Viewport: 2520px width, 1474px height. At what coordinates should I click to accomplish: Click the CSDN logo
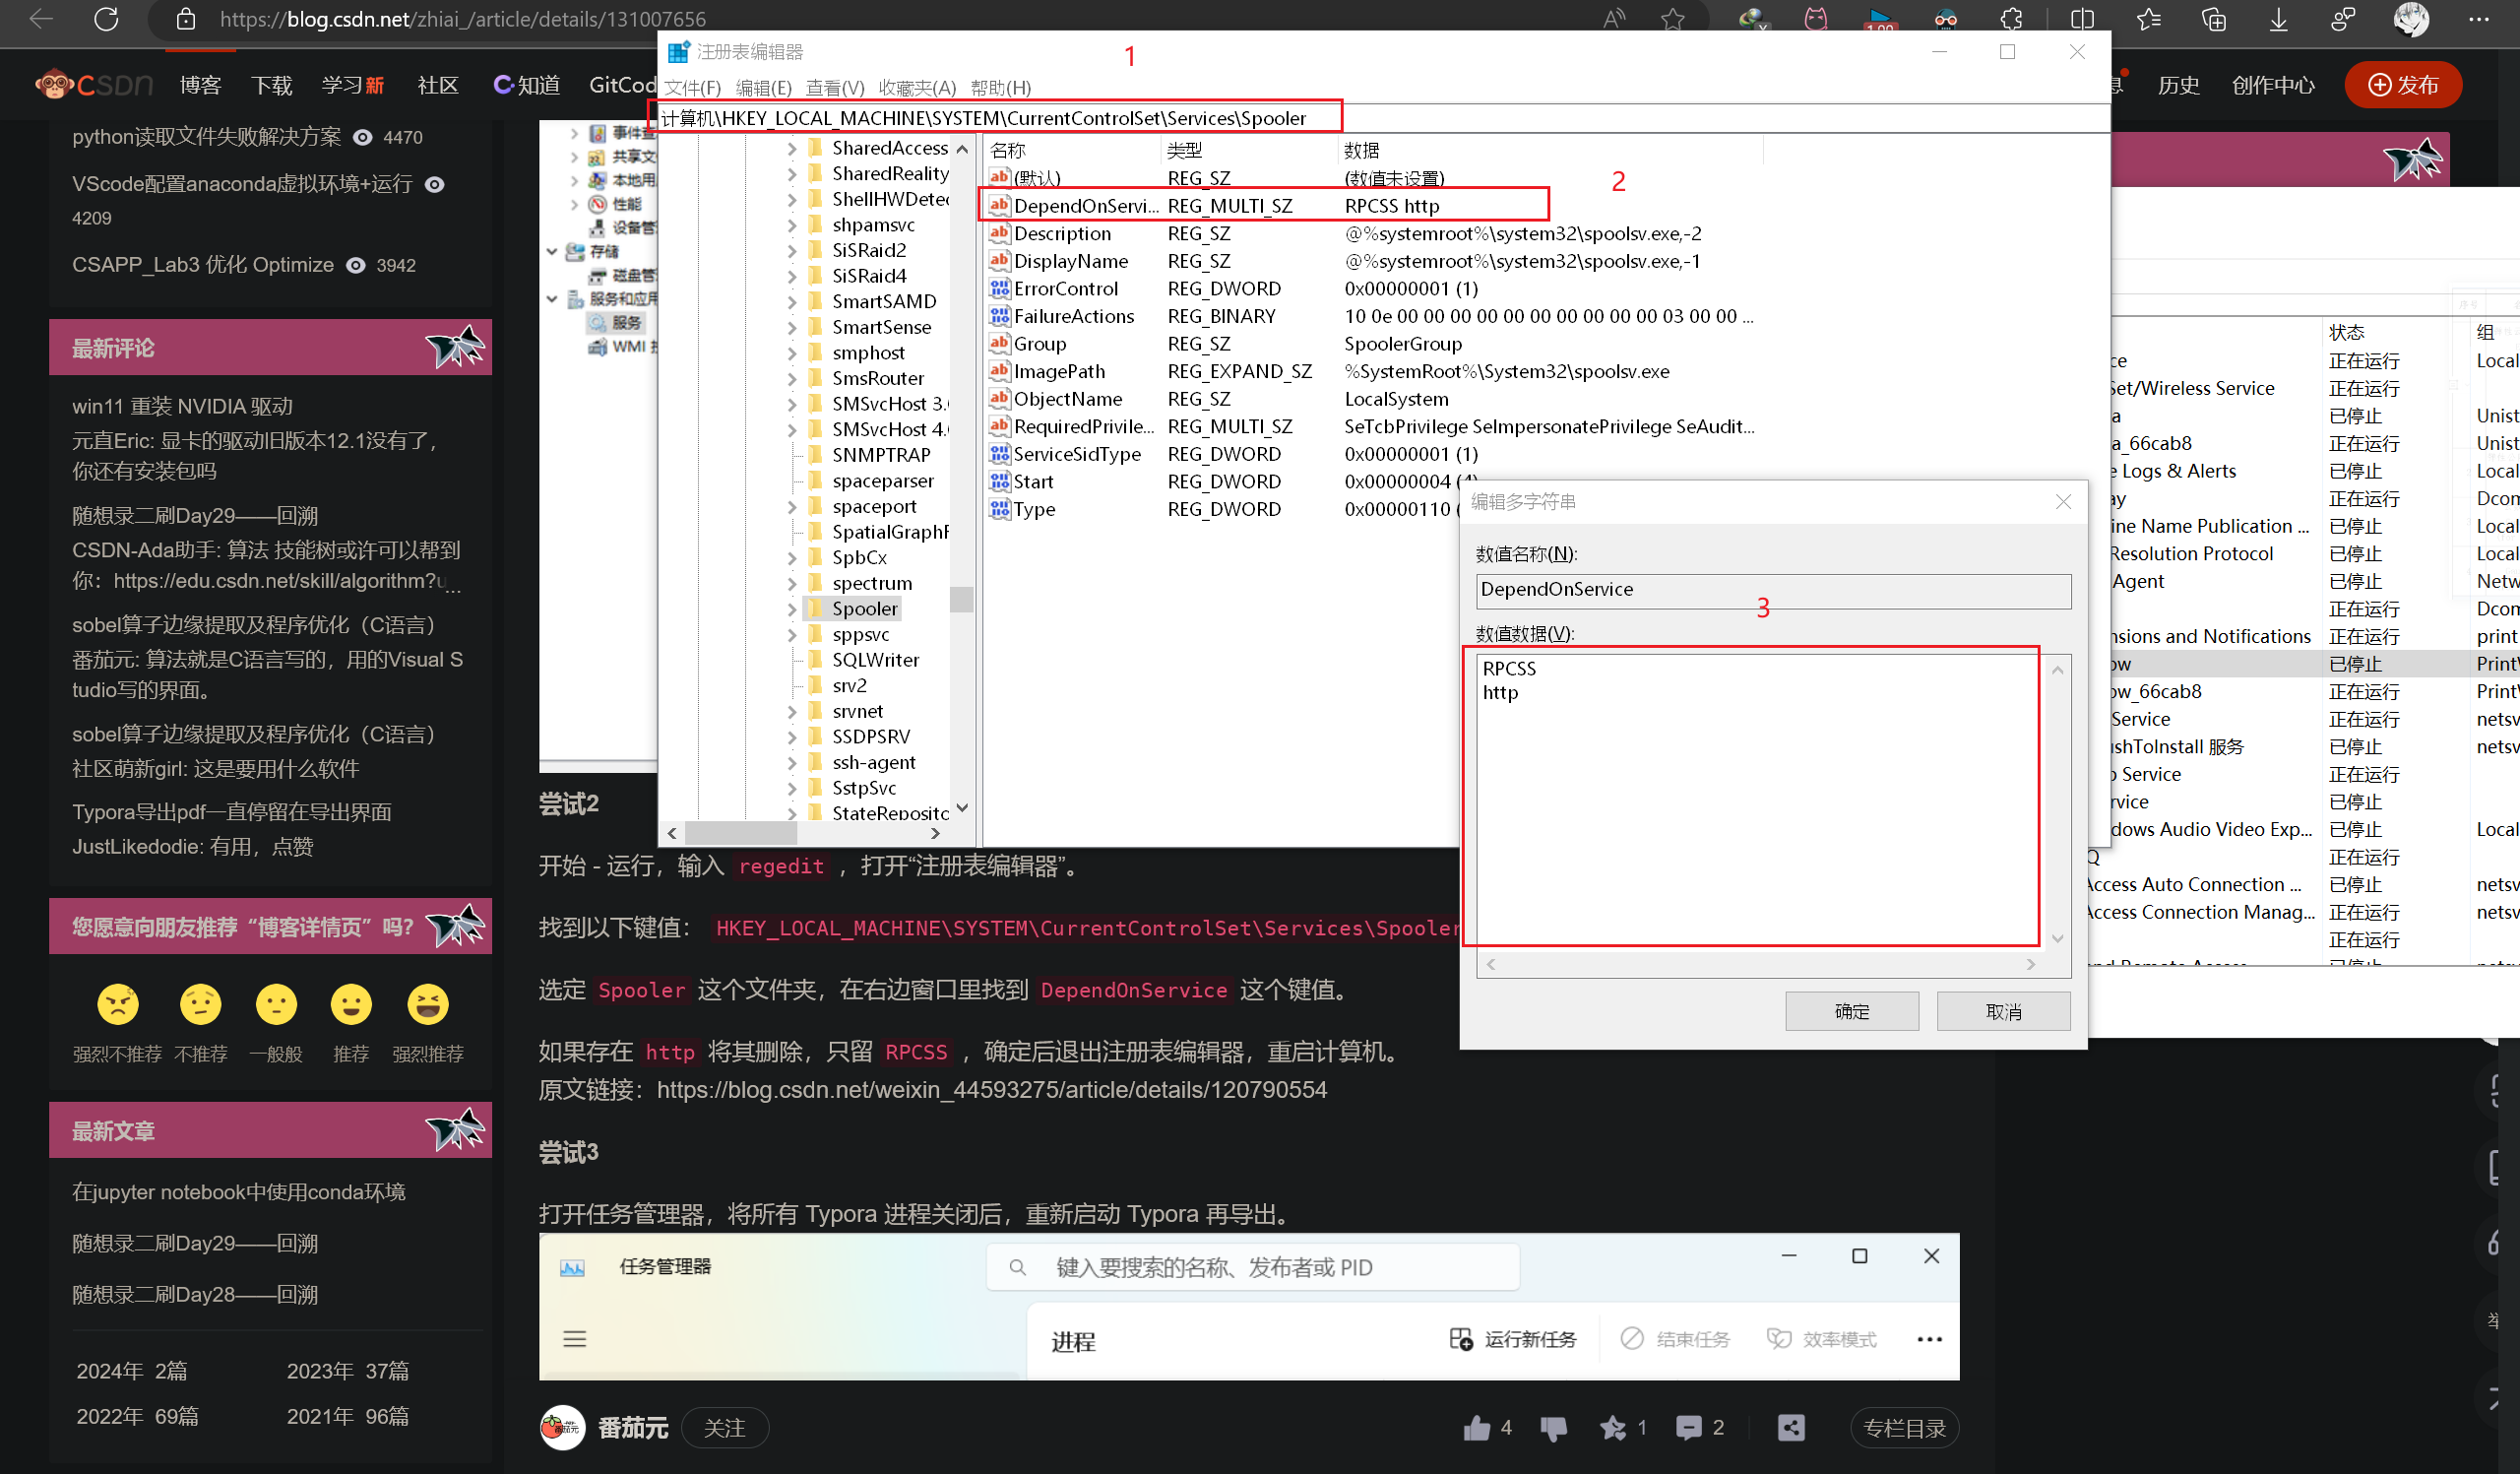point(93,85)
